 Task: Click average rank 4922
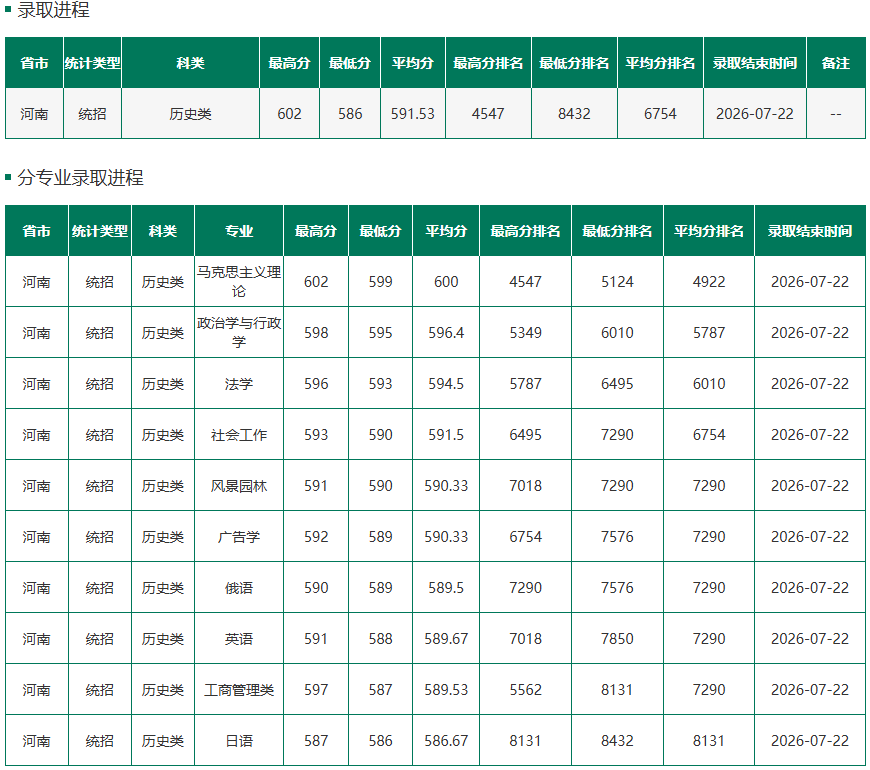click(709, 282)
